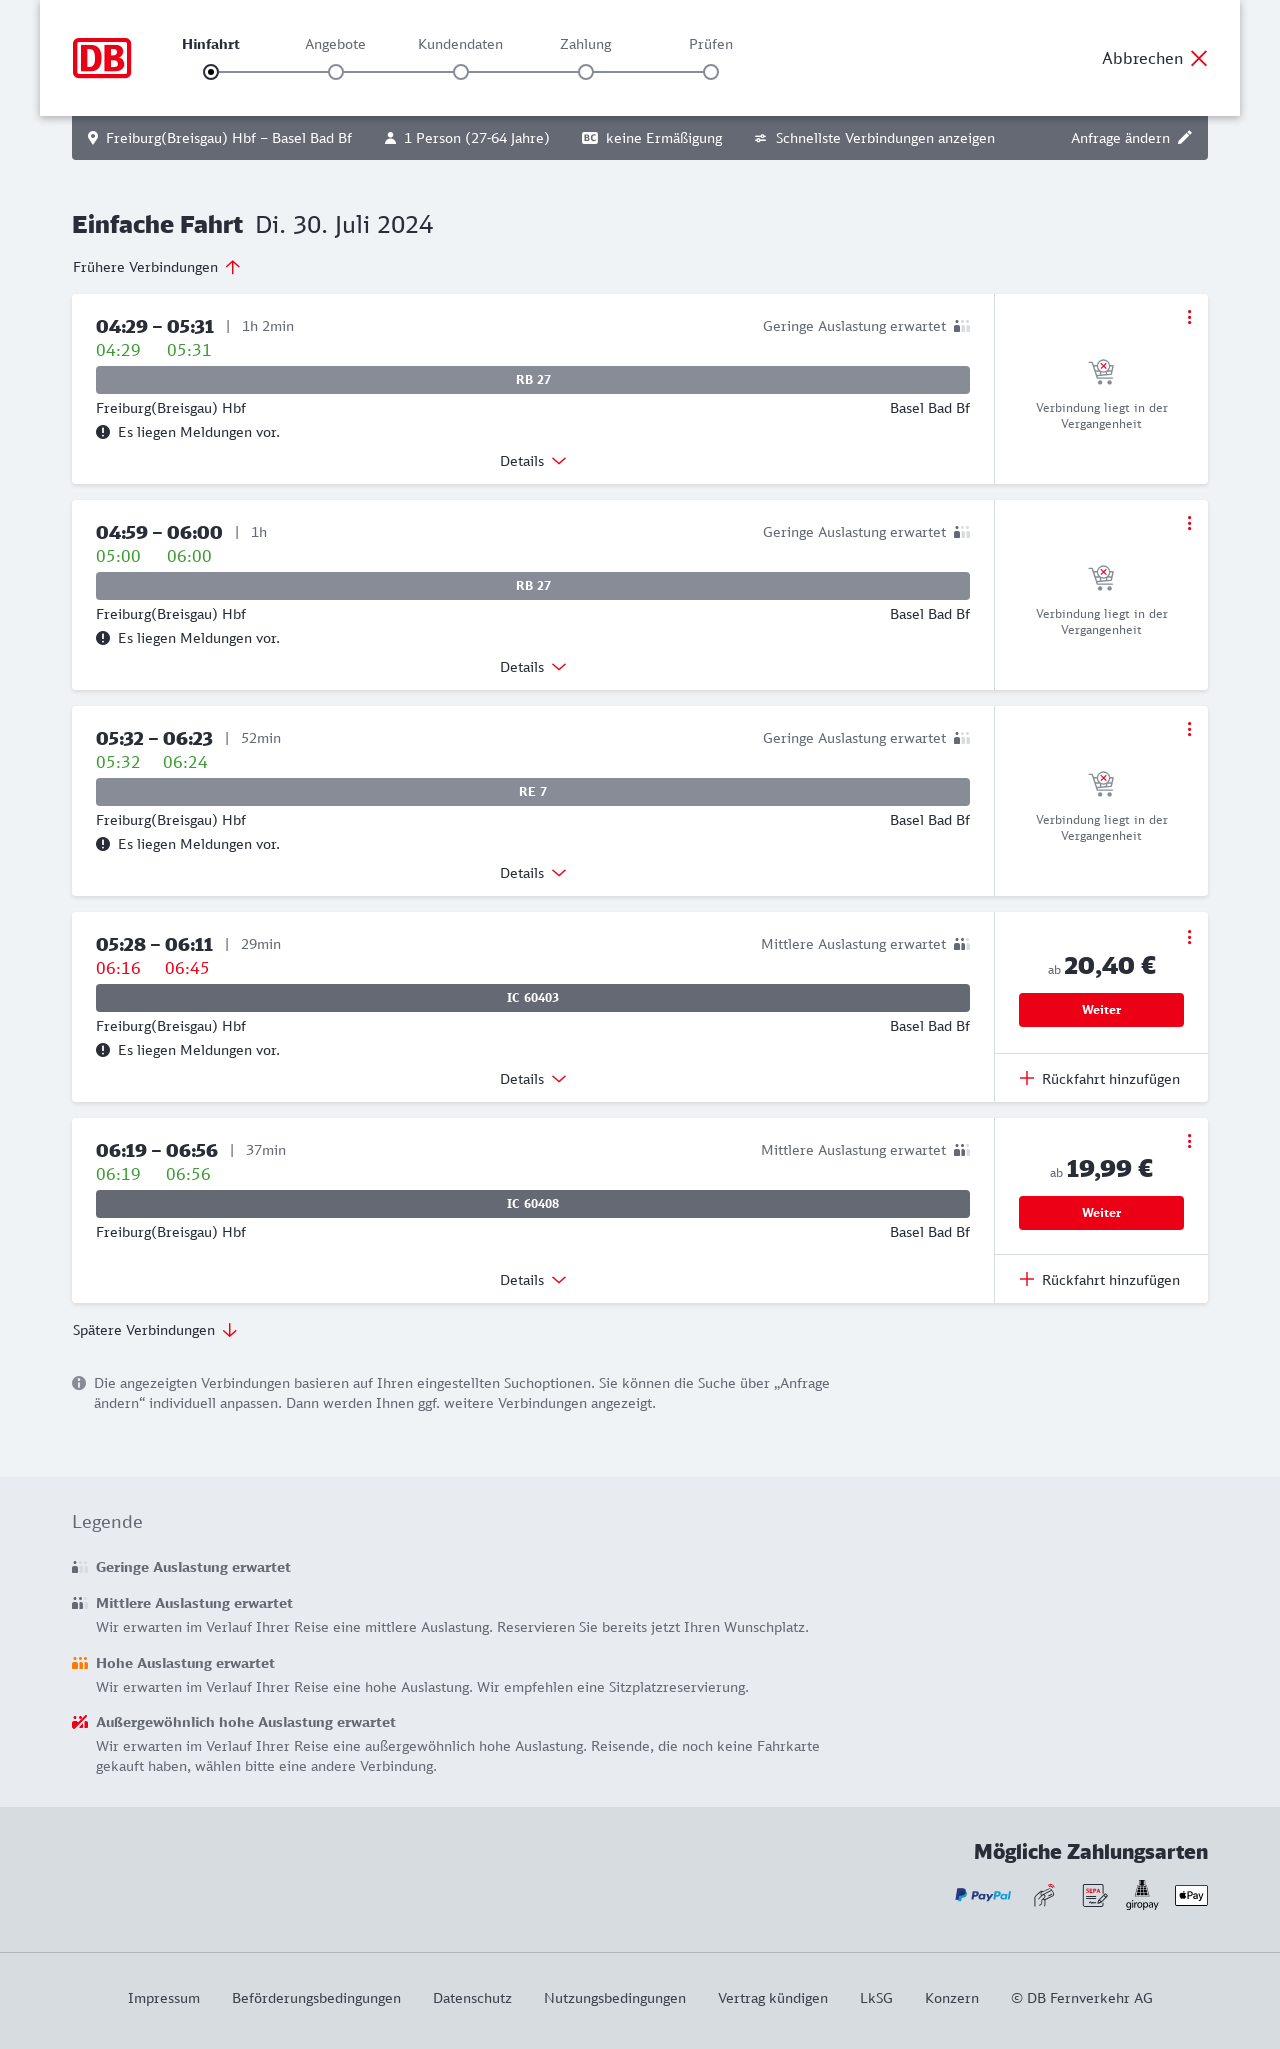Select the Hinfahrt step radio circle
The image size is (1280, 2049).
pos(211,72)
